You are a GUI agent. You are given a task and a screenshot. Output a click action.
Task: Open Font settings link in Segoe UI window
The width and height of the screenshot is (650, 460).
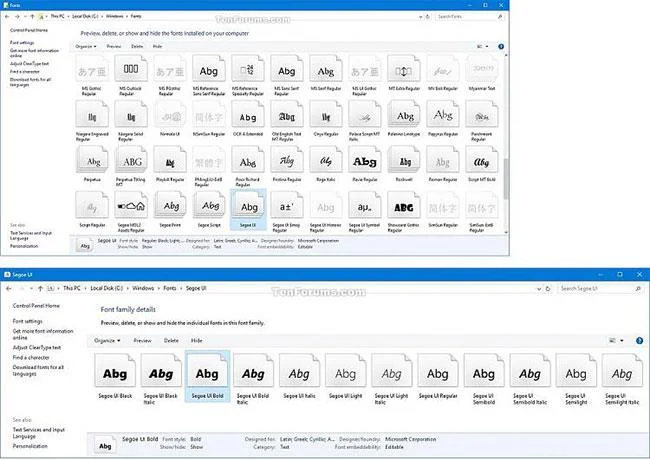coord(27,321)
